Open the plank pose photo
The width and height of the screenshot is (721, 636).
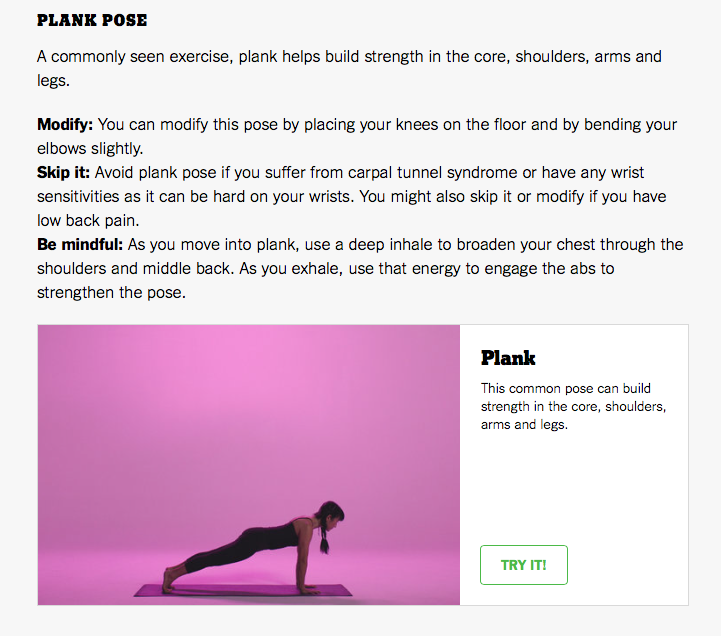coord(248,465)
